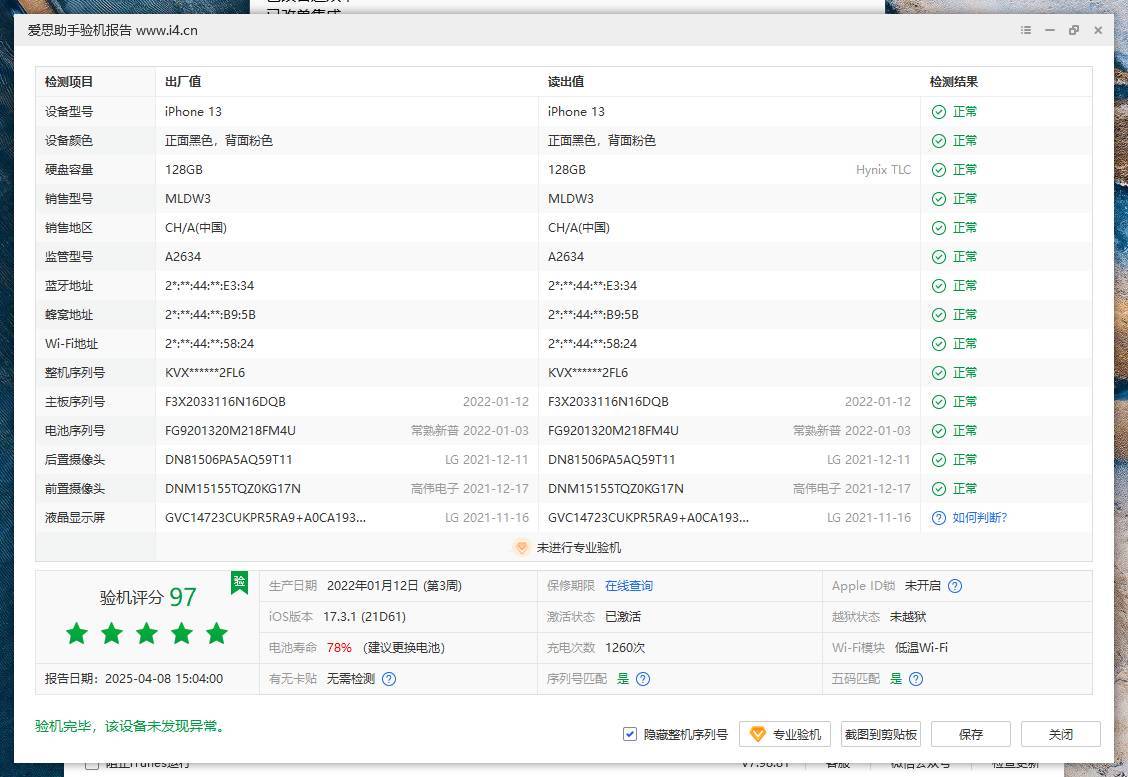Click the help icon next to 无需检测
This screenshot has height=777, width=1128.
(389, 678)
